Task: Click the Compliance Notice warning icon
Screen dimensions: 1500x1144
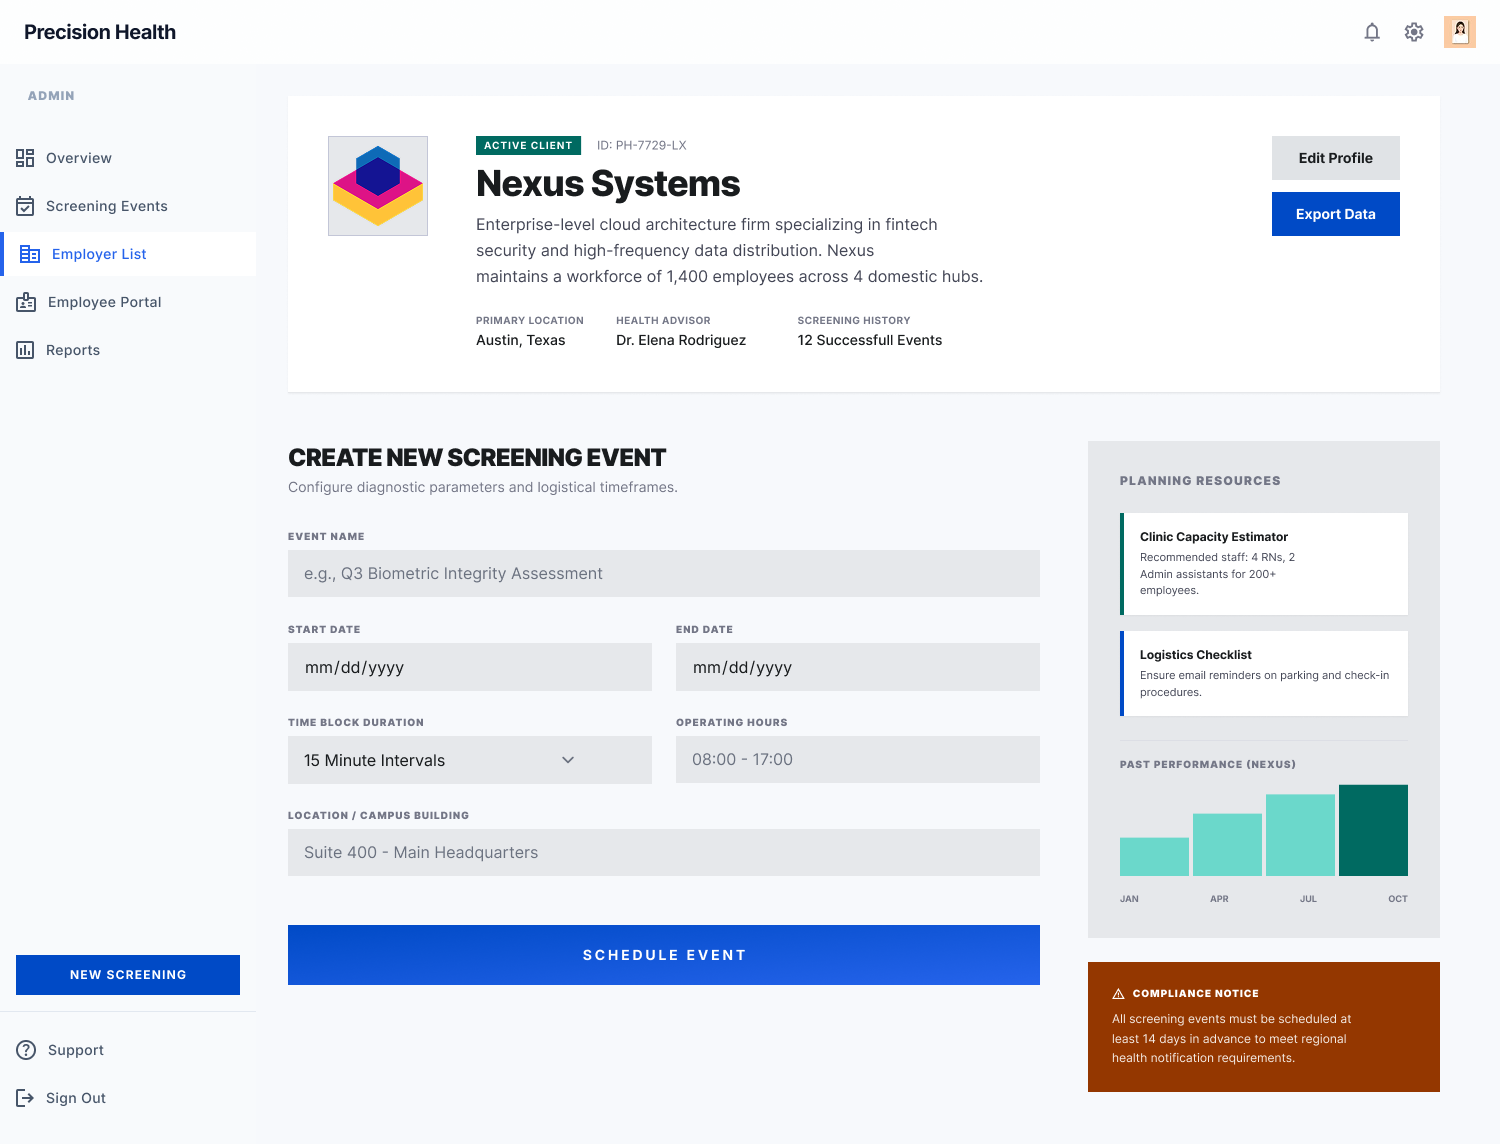Action: click(1118, 994)
